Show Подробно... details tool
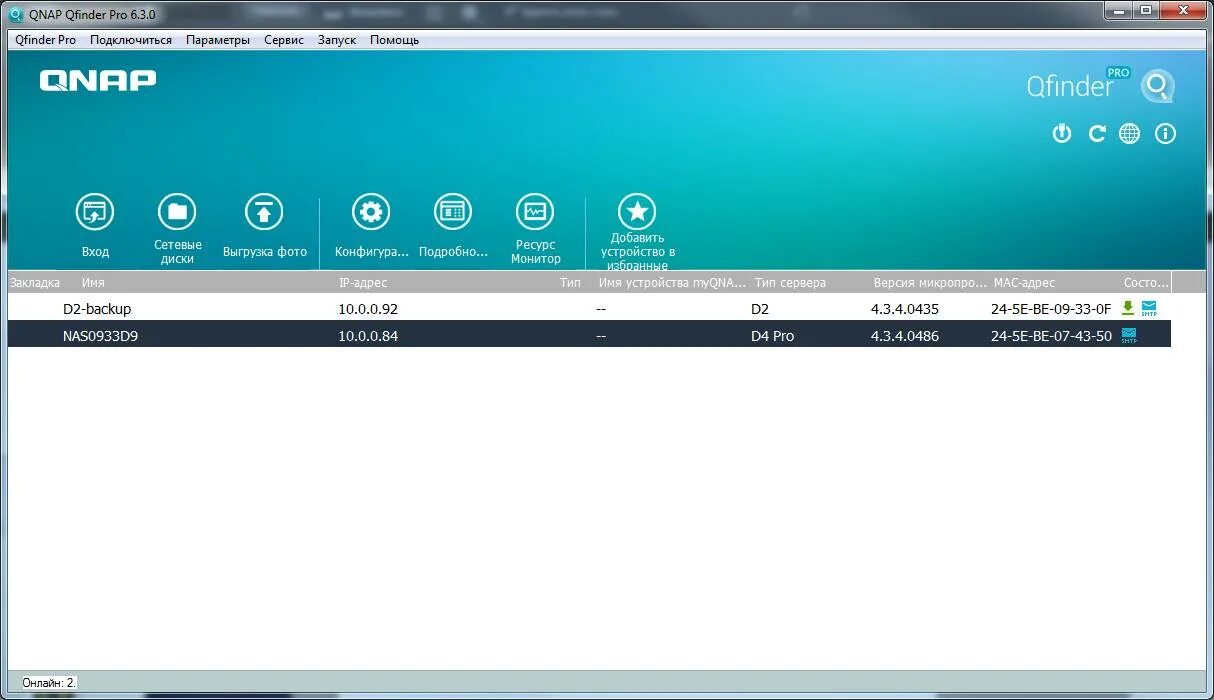Screen dimensions: 1214x700 tap(453, 226)
